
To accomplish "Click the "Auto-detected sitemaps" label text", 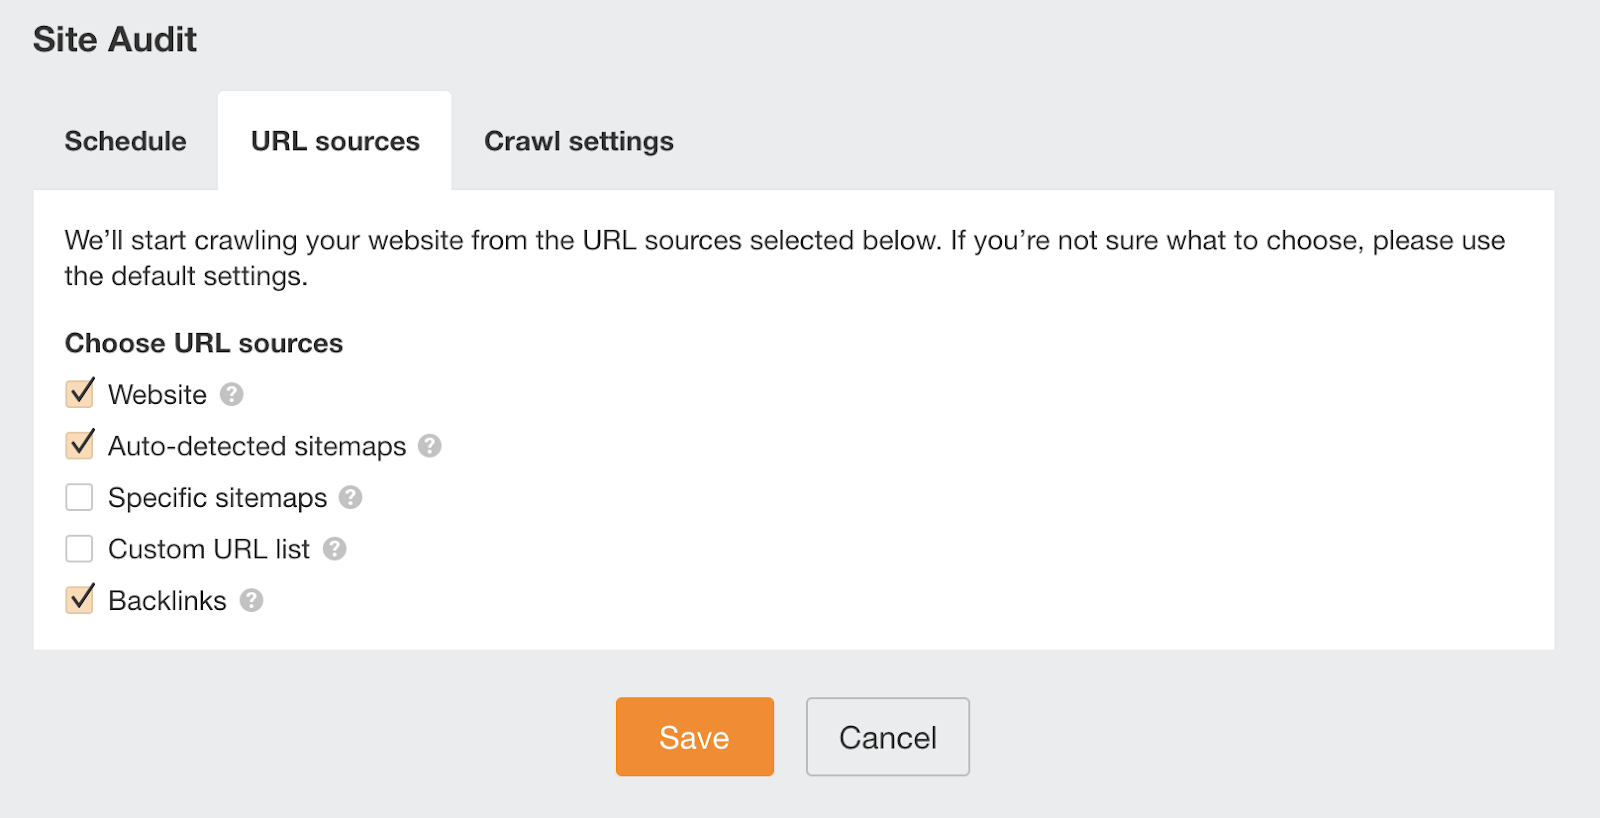I will tap(257, 446).
